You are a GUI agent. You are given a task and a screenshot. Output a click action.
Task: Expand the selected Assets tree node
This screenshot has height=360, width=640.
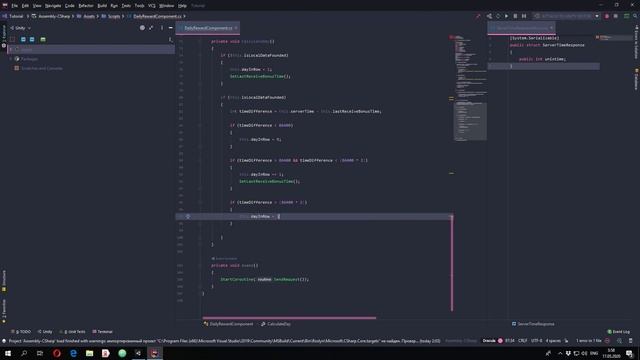[x=11, y=49]
